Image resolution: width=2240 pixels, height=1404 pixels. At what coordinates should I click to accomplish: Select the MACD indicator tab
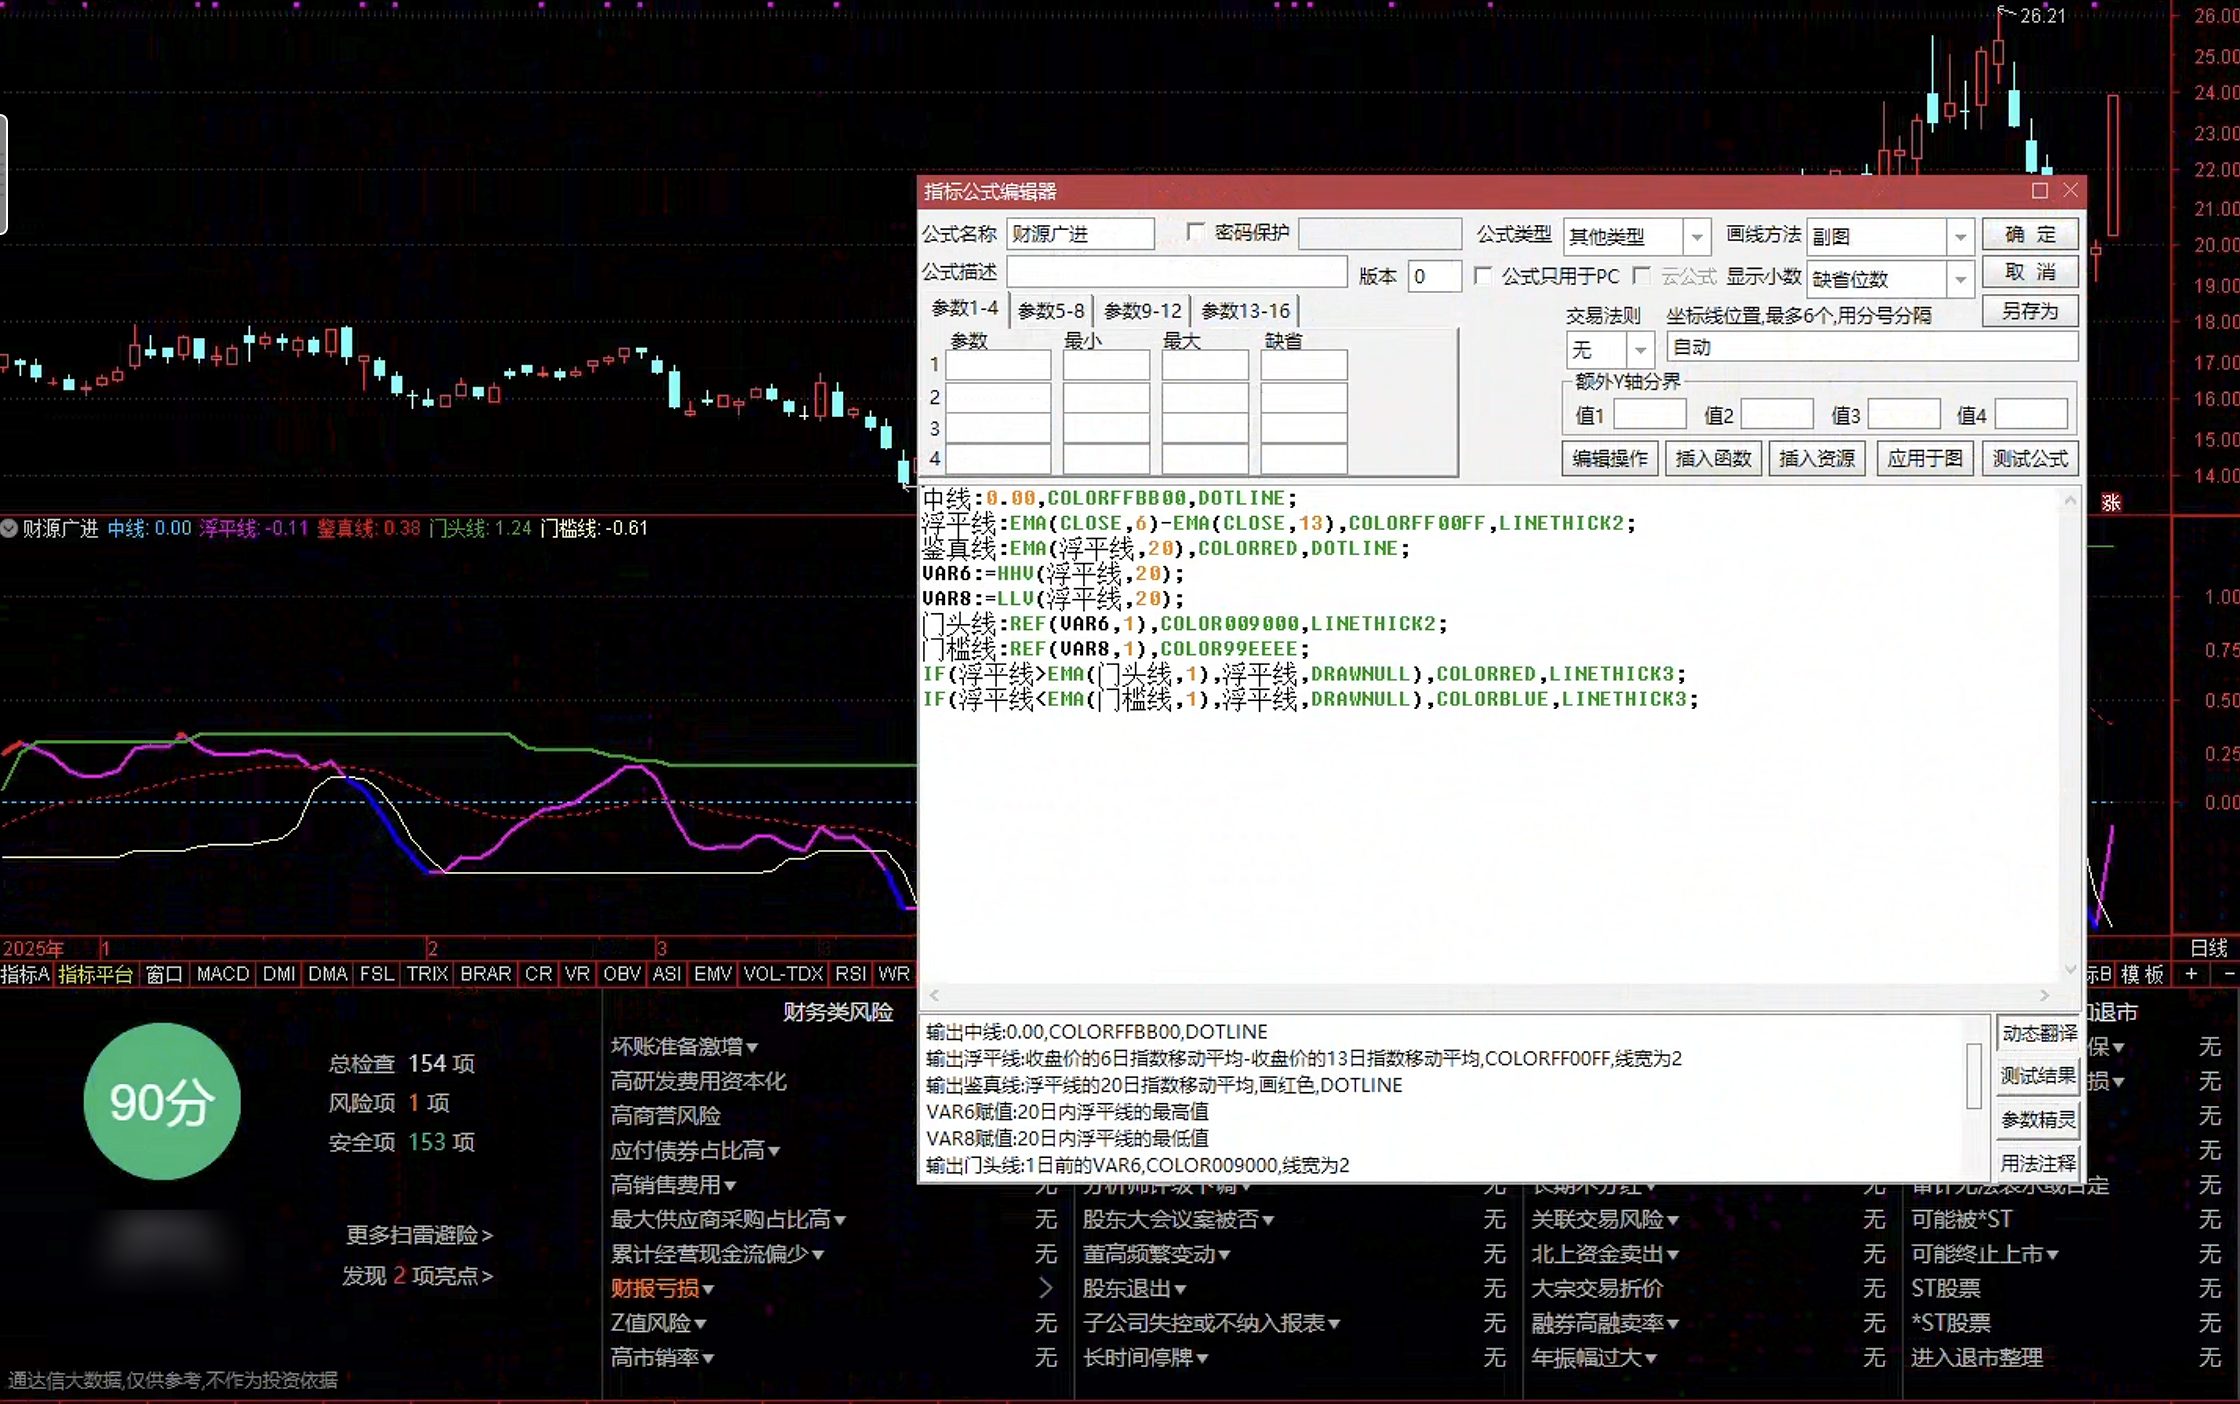pyautogui.click(x=222, y=974)
